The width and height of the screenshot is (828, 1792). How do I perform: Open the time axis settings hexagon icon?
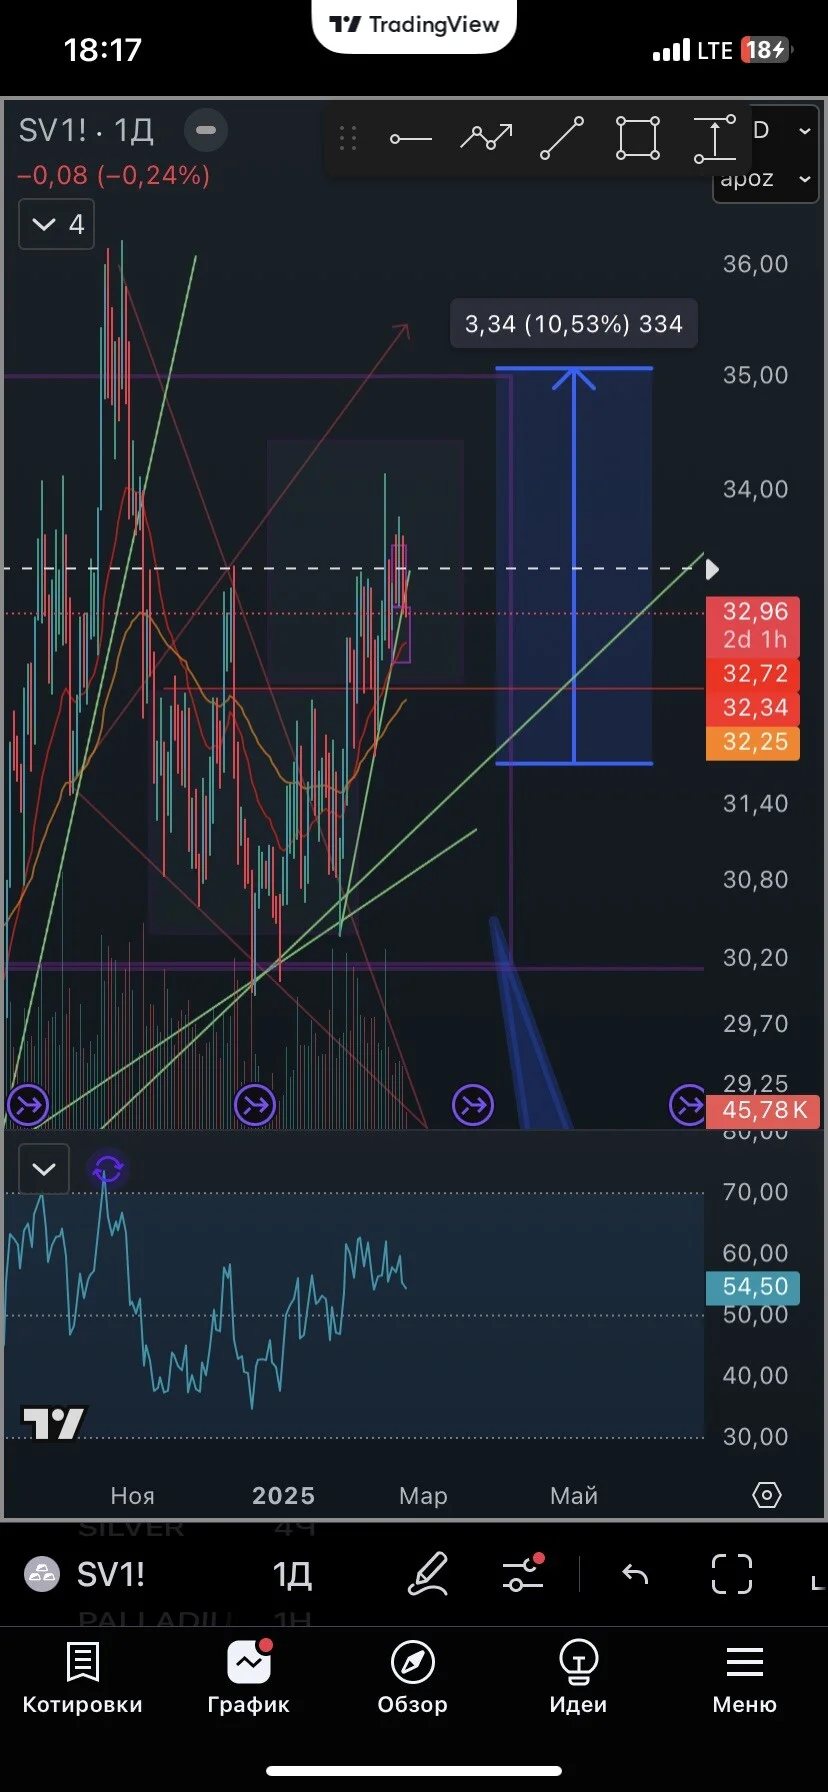(766, 1495)
